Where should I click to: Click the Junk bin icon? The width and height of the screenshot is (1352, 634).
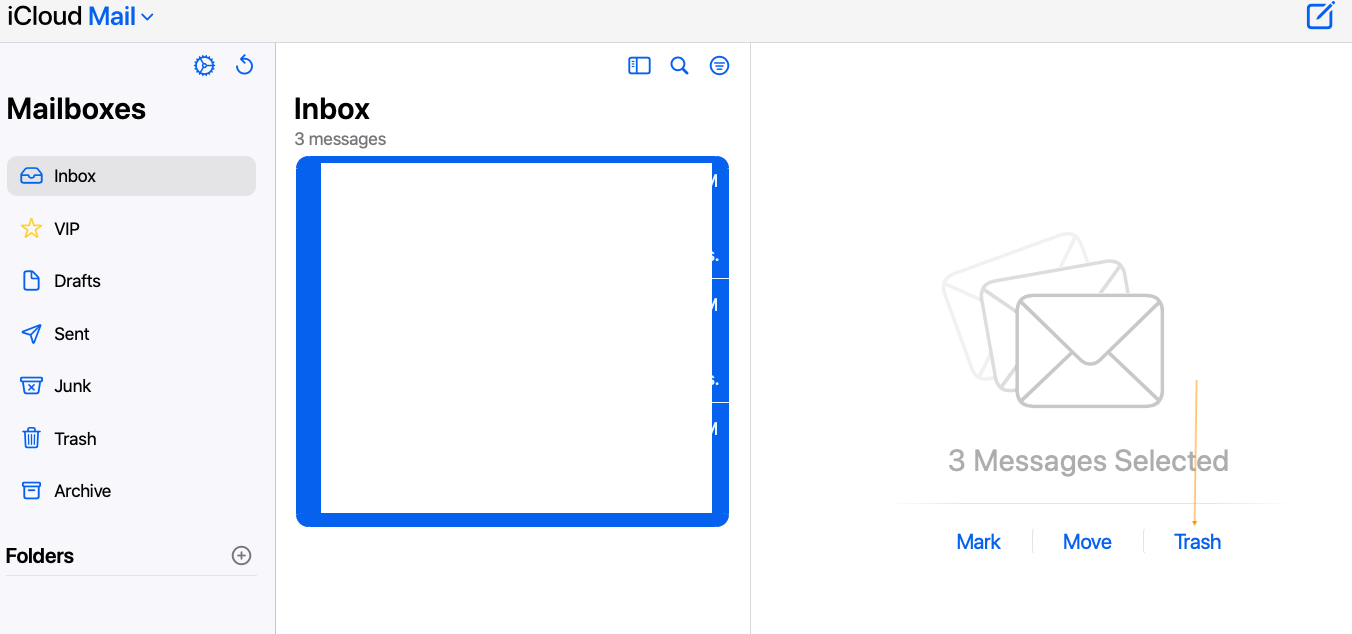tap(32, 386)
